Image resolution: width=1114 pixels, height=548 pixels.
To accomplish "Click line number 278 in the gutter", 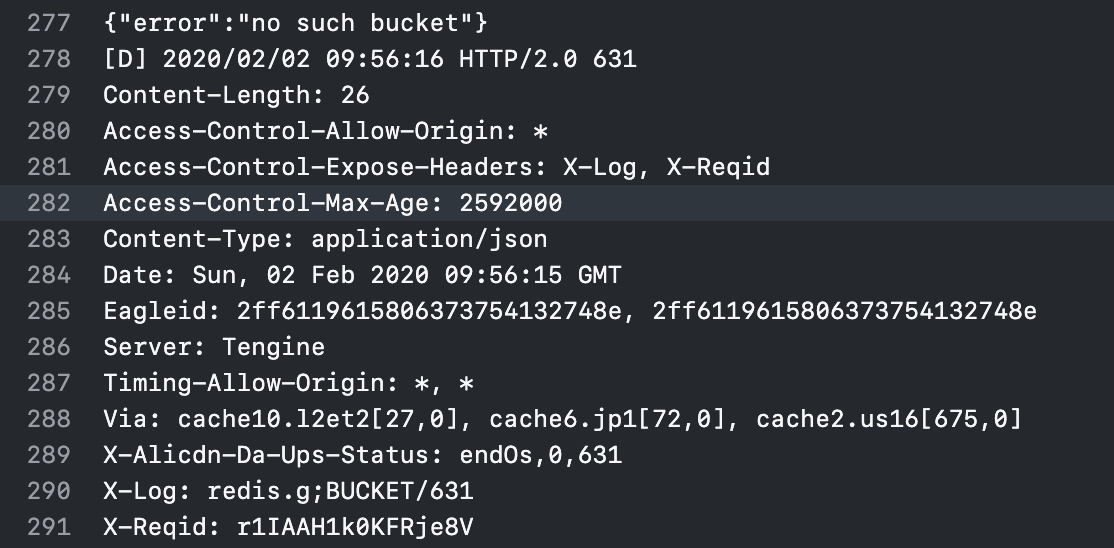I will click(x=48, y=59).
